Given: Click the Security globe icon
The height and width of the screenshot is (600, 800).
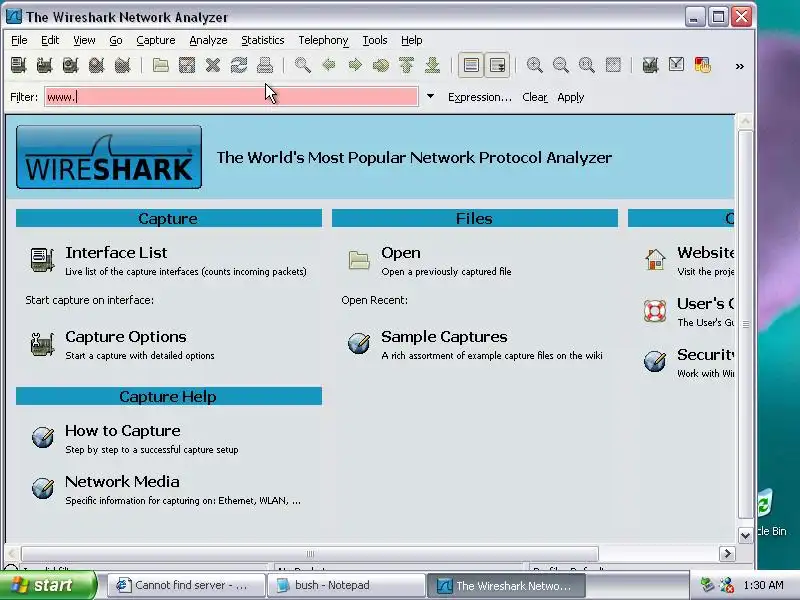Looking at the screenshot, I should point(655,361).
